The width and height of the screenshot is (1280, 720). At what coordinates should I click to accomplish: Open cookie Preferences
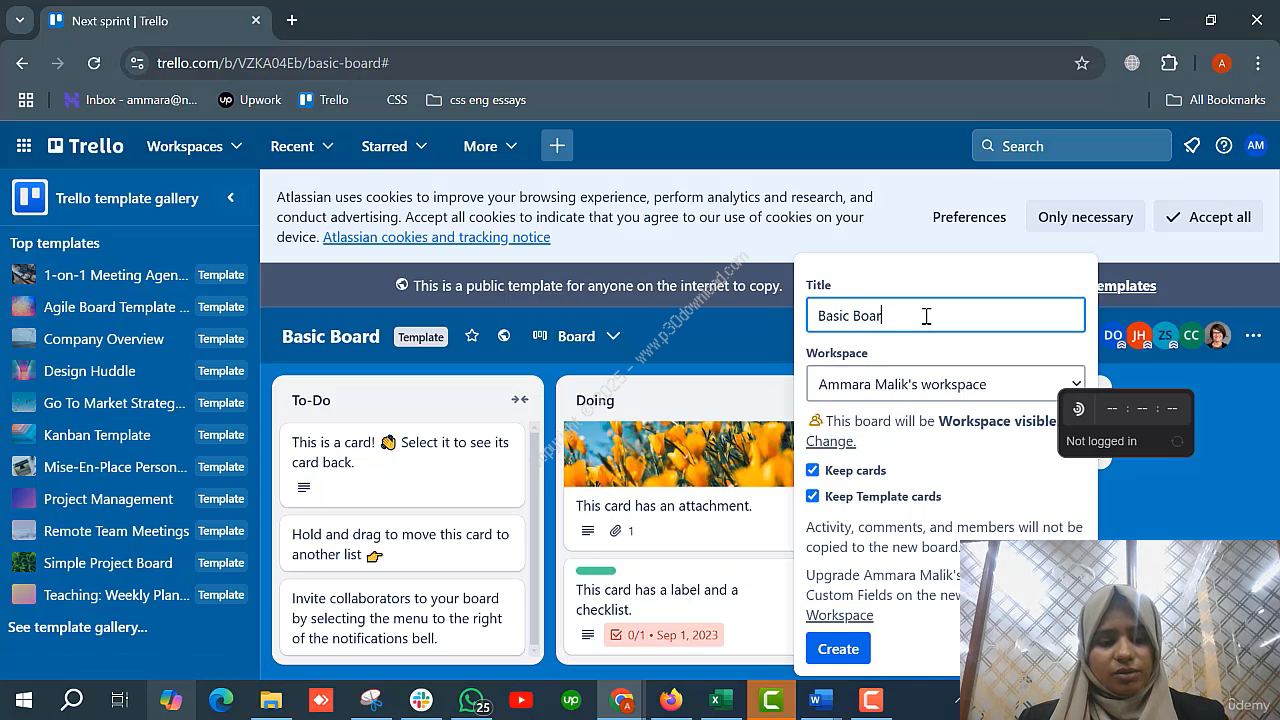pos(969,217)
